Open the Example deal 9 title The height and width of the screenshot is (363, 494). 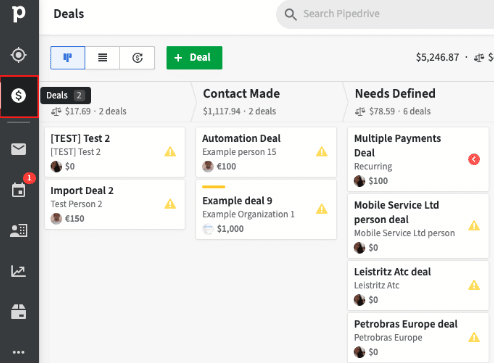(237, 201)
